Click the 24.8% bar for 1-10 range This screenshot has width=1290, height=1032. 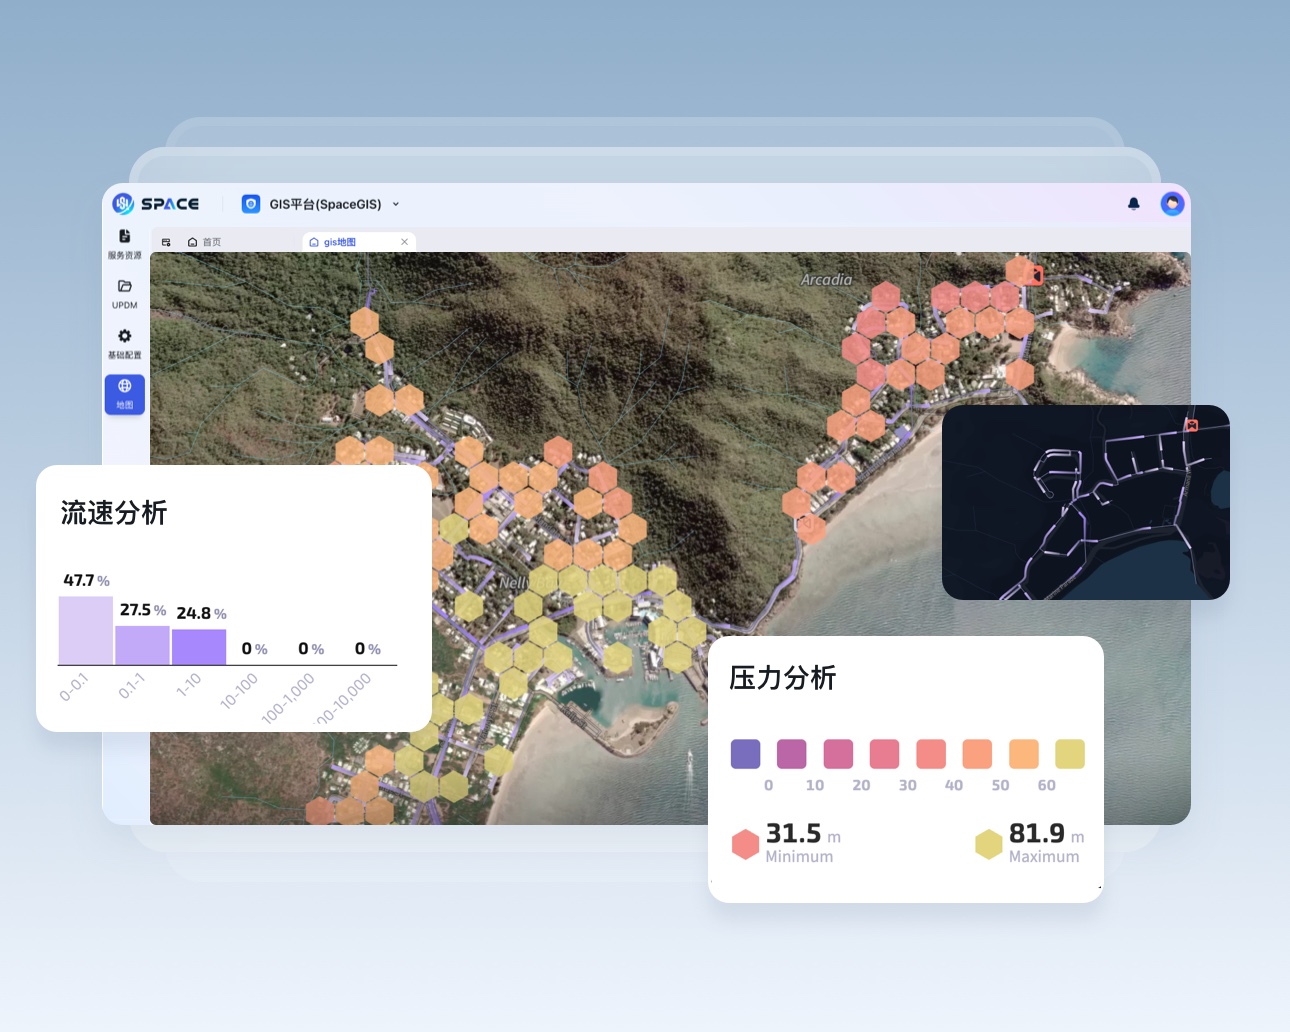point(199,647)
